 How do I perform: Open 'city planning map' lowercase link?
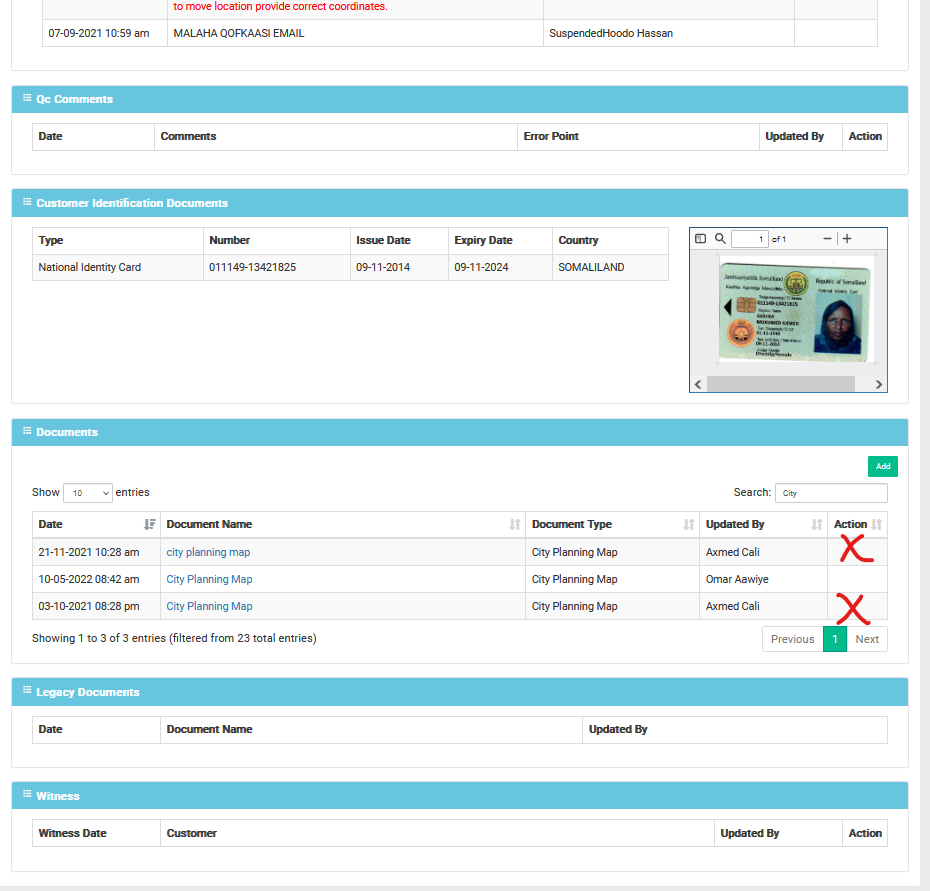208,552
